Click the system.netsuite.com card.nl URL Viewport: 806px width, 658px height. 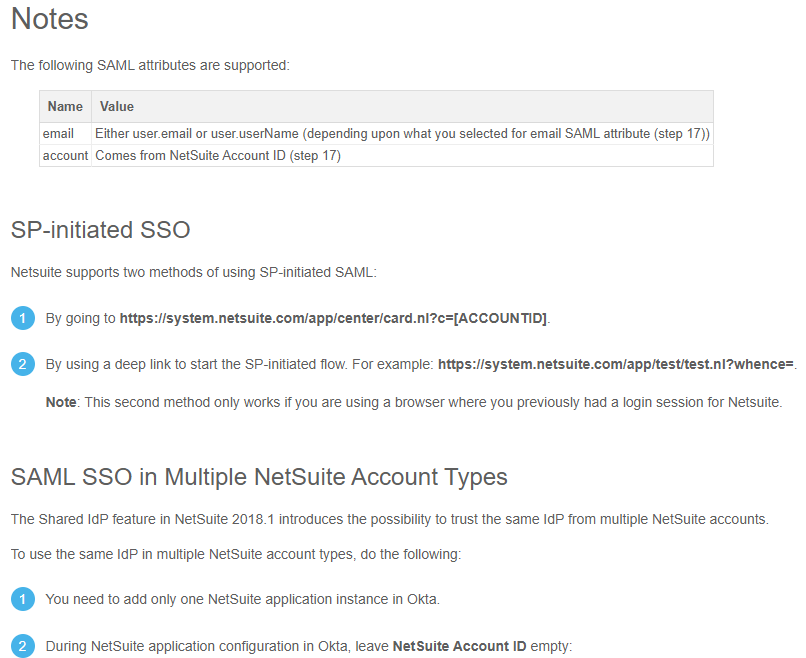point(333,319)
